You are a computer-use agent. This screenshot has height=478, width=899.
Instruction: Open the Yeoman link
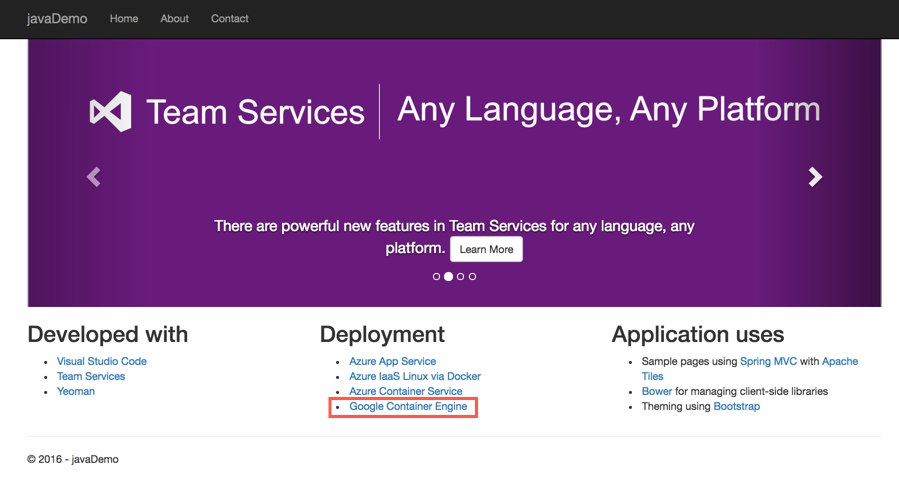point(76,391)
